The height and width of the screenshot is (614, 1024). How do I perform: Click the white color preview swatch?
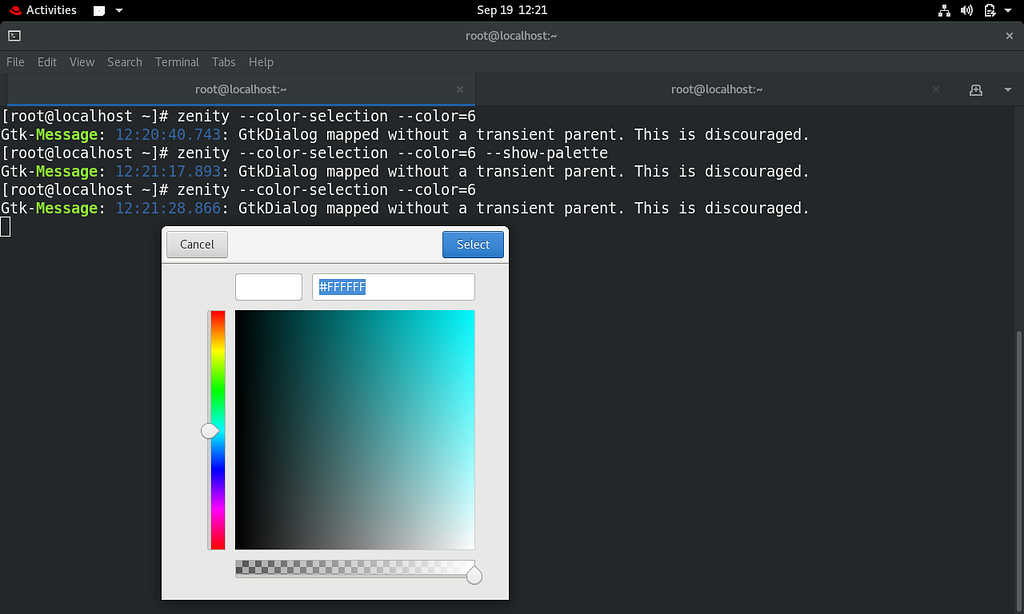click(268, 287)
